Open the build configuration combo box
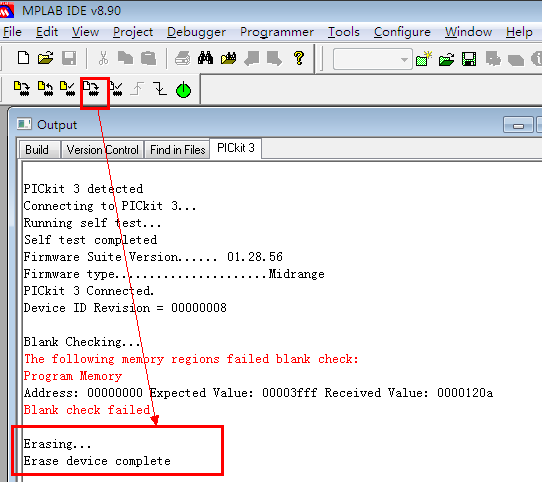Viewport: 542px width, 482px height. click(373, 59)
